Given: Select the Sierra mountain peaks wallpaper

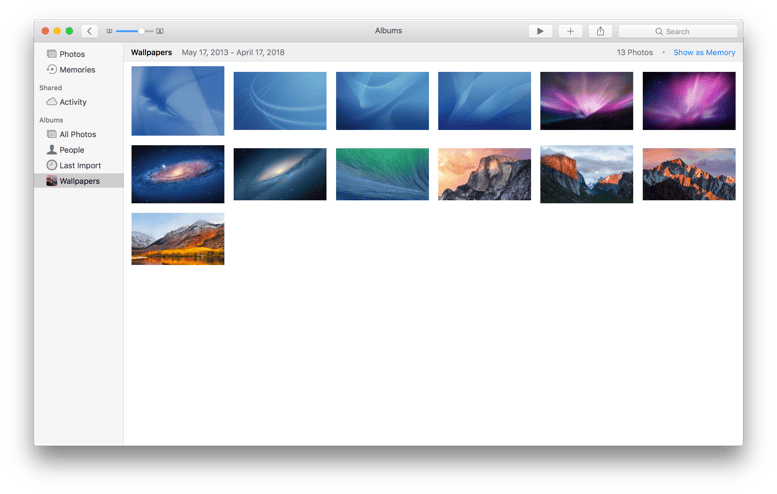Looking at the screenshot, I should coord(689,174).
